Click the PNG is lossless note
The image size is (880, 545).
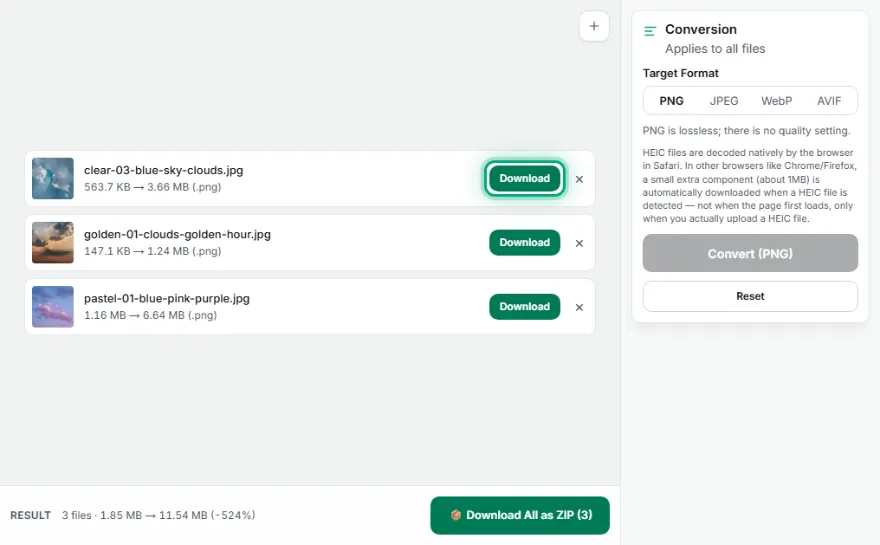pyautogui.click(x=746, y=131)
